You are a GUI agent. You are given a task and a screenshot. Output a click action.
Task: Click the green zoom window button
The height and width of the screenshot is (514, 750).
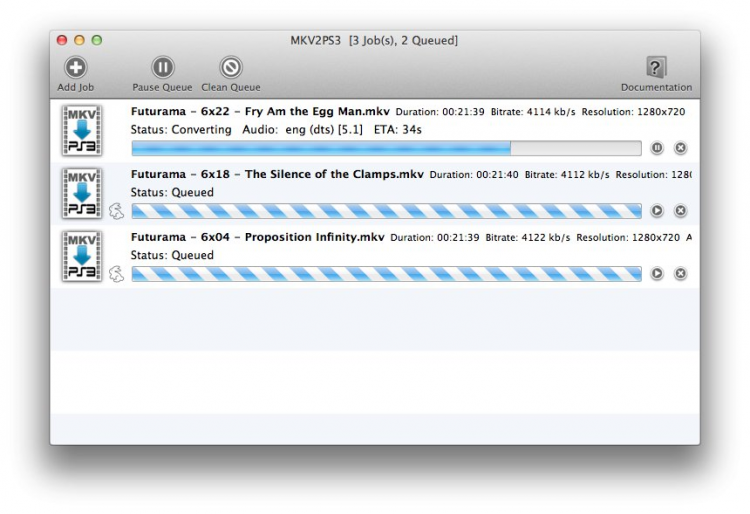(97, 40)
